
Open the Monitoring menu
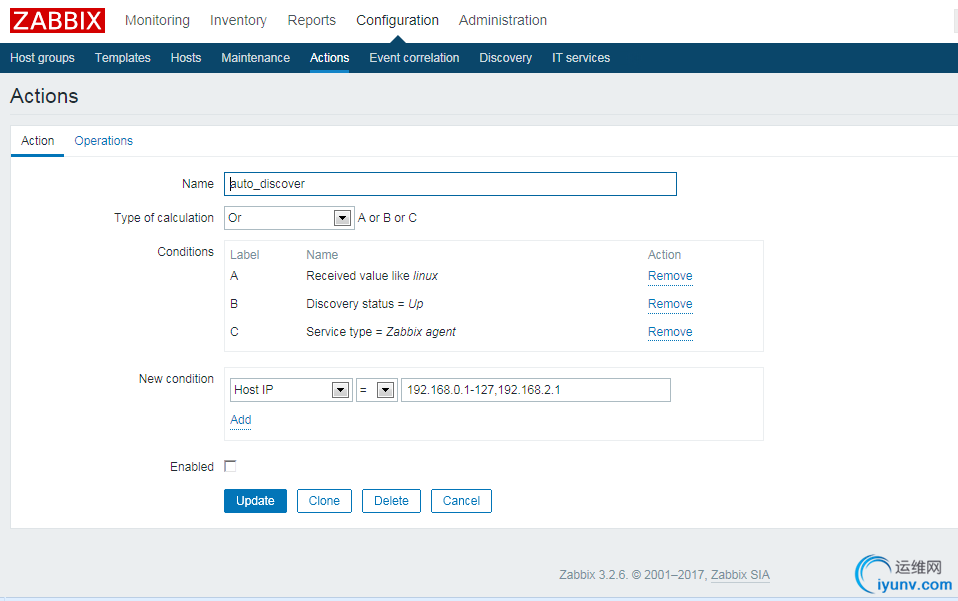click(x=157, y=20)
